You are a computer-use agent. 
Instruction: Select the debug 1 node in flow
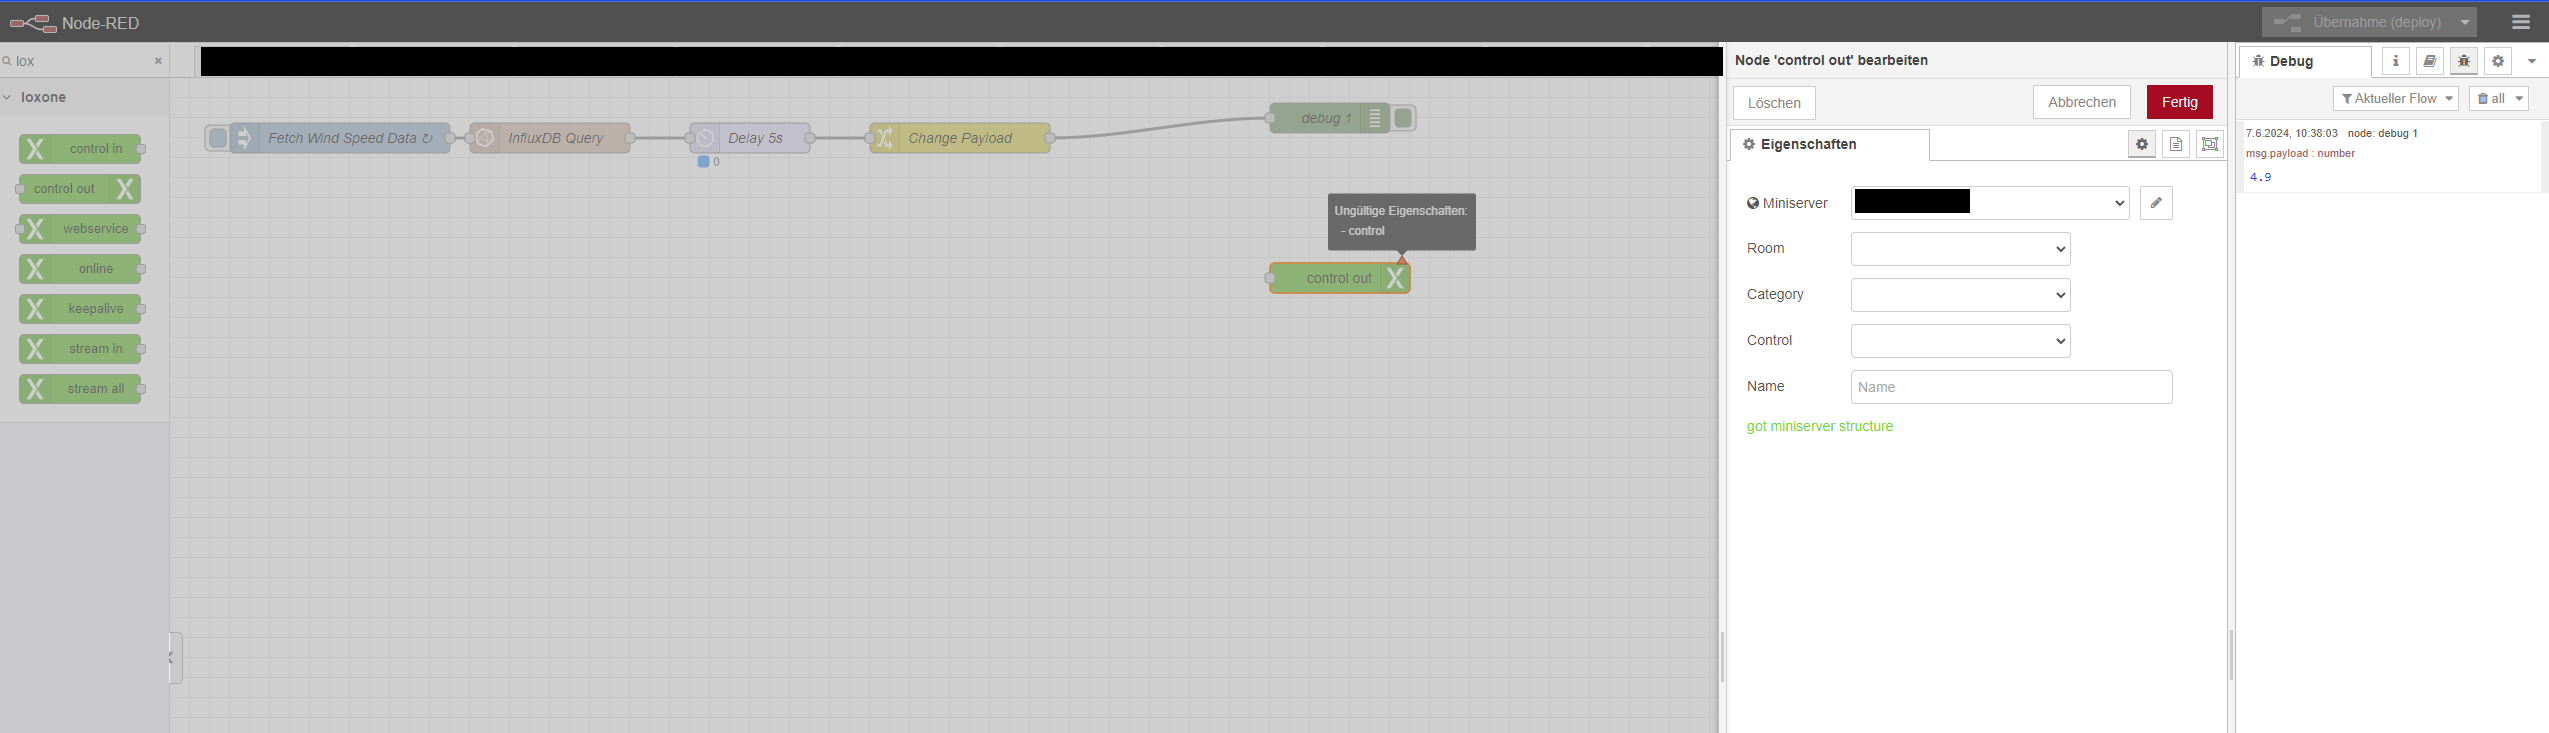pos(1328,118)
